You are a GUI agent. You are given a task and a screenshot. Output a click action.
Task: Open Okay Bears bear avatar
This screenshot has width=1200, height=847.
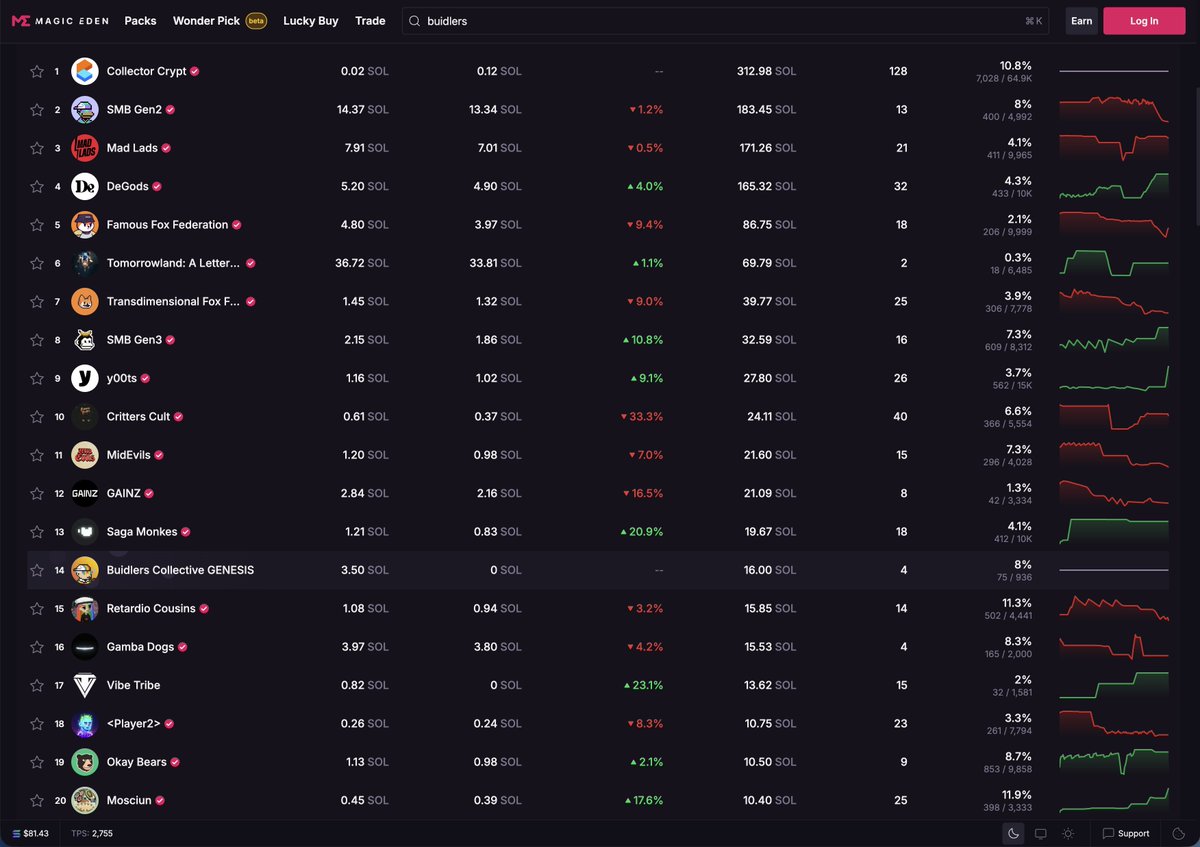[85, 762]
